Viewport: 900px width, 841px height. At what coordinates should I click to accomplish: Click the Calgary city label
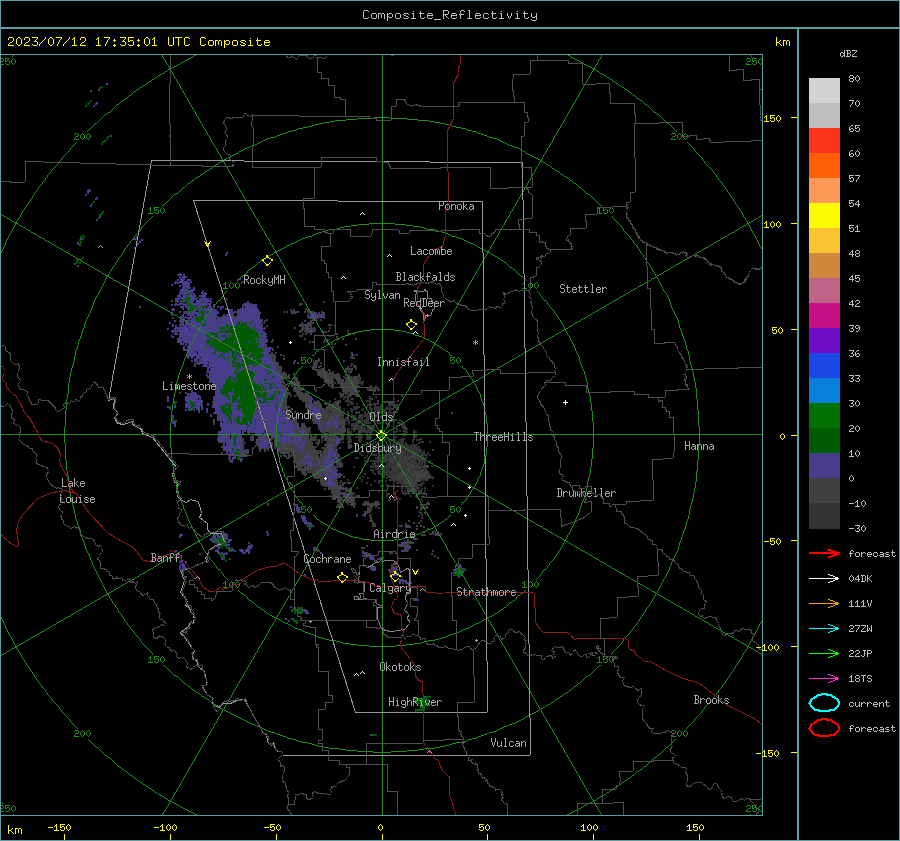(390, 588)
